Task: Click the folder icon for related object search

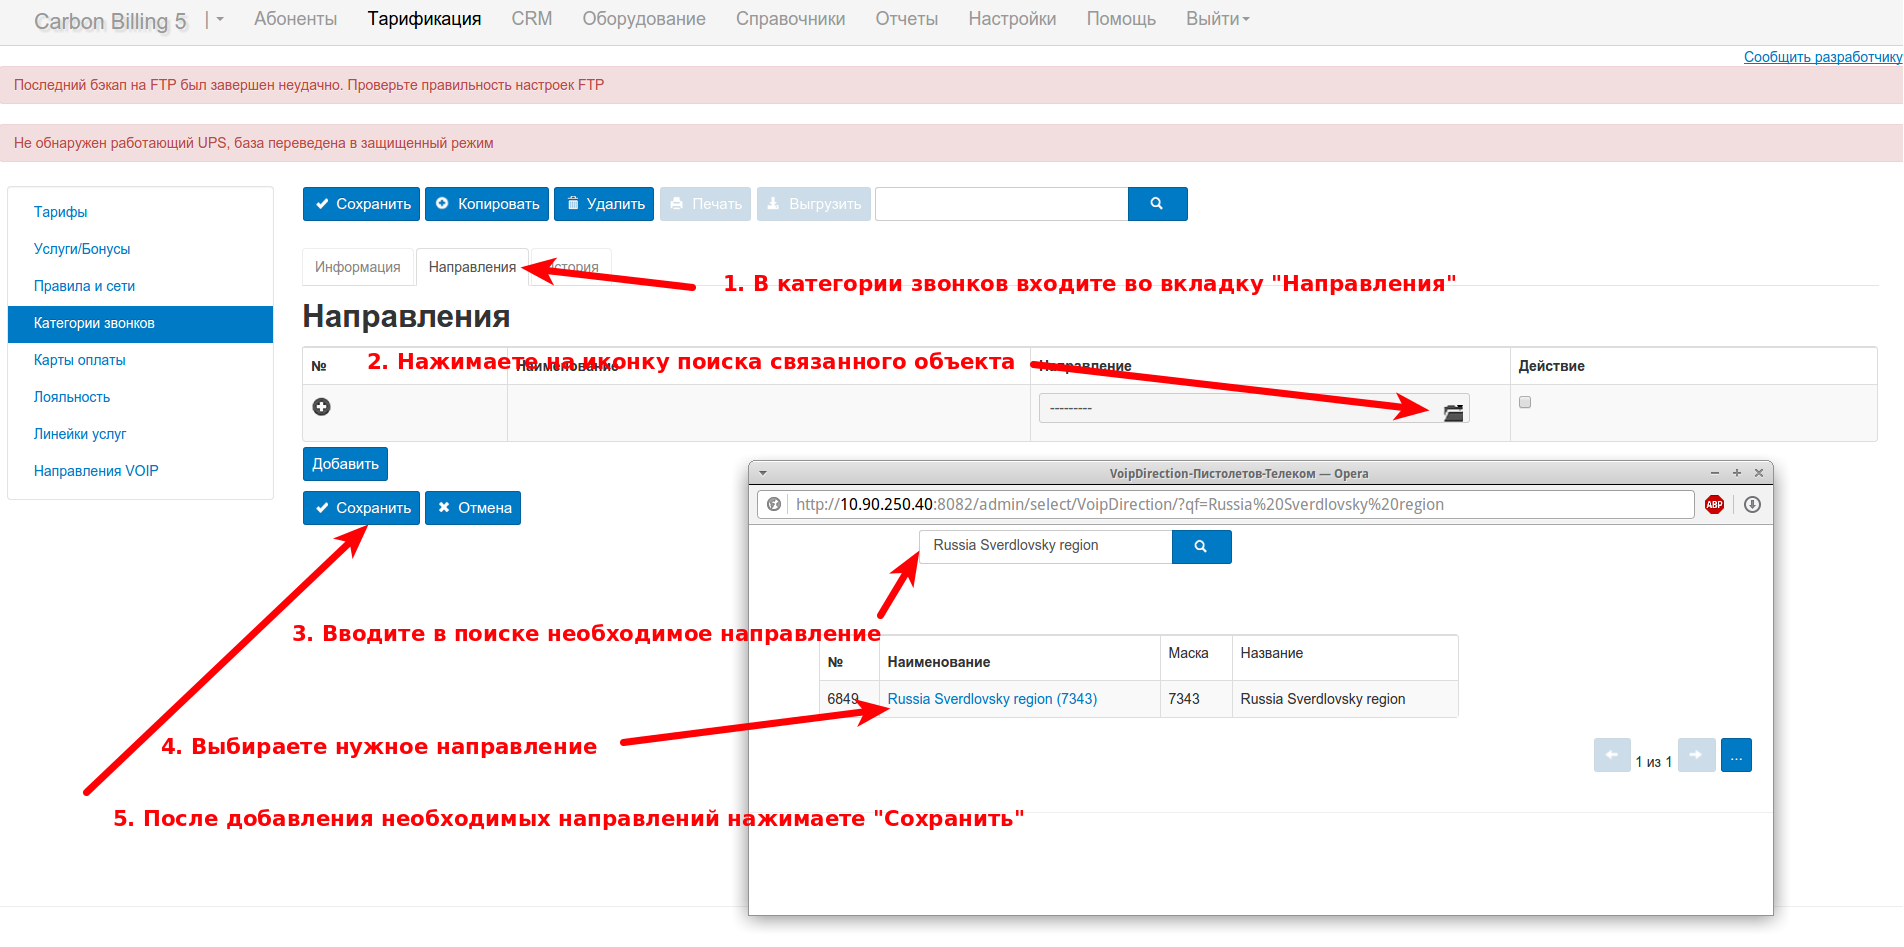Action: [x=1453, y=411]
